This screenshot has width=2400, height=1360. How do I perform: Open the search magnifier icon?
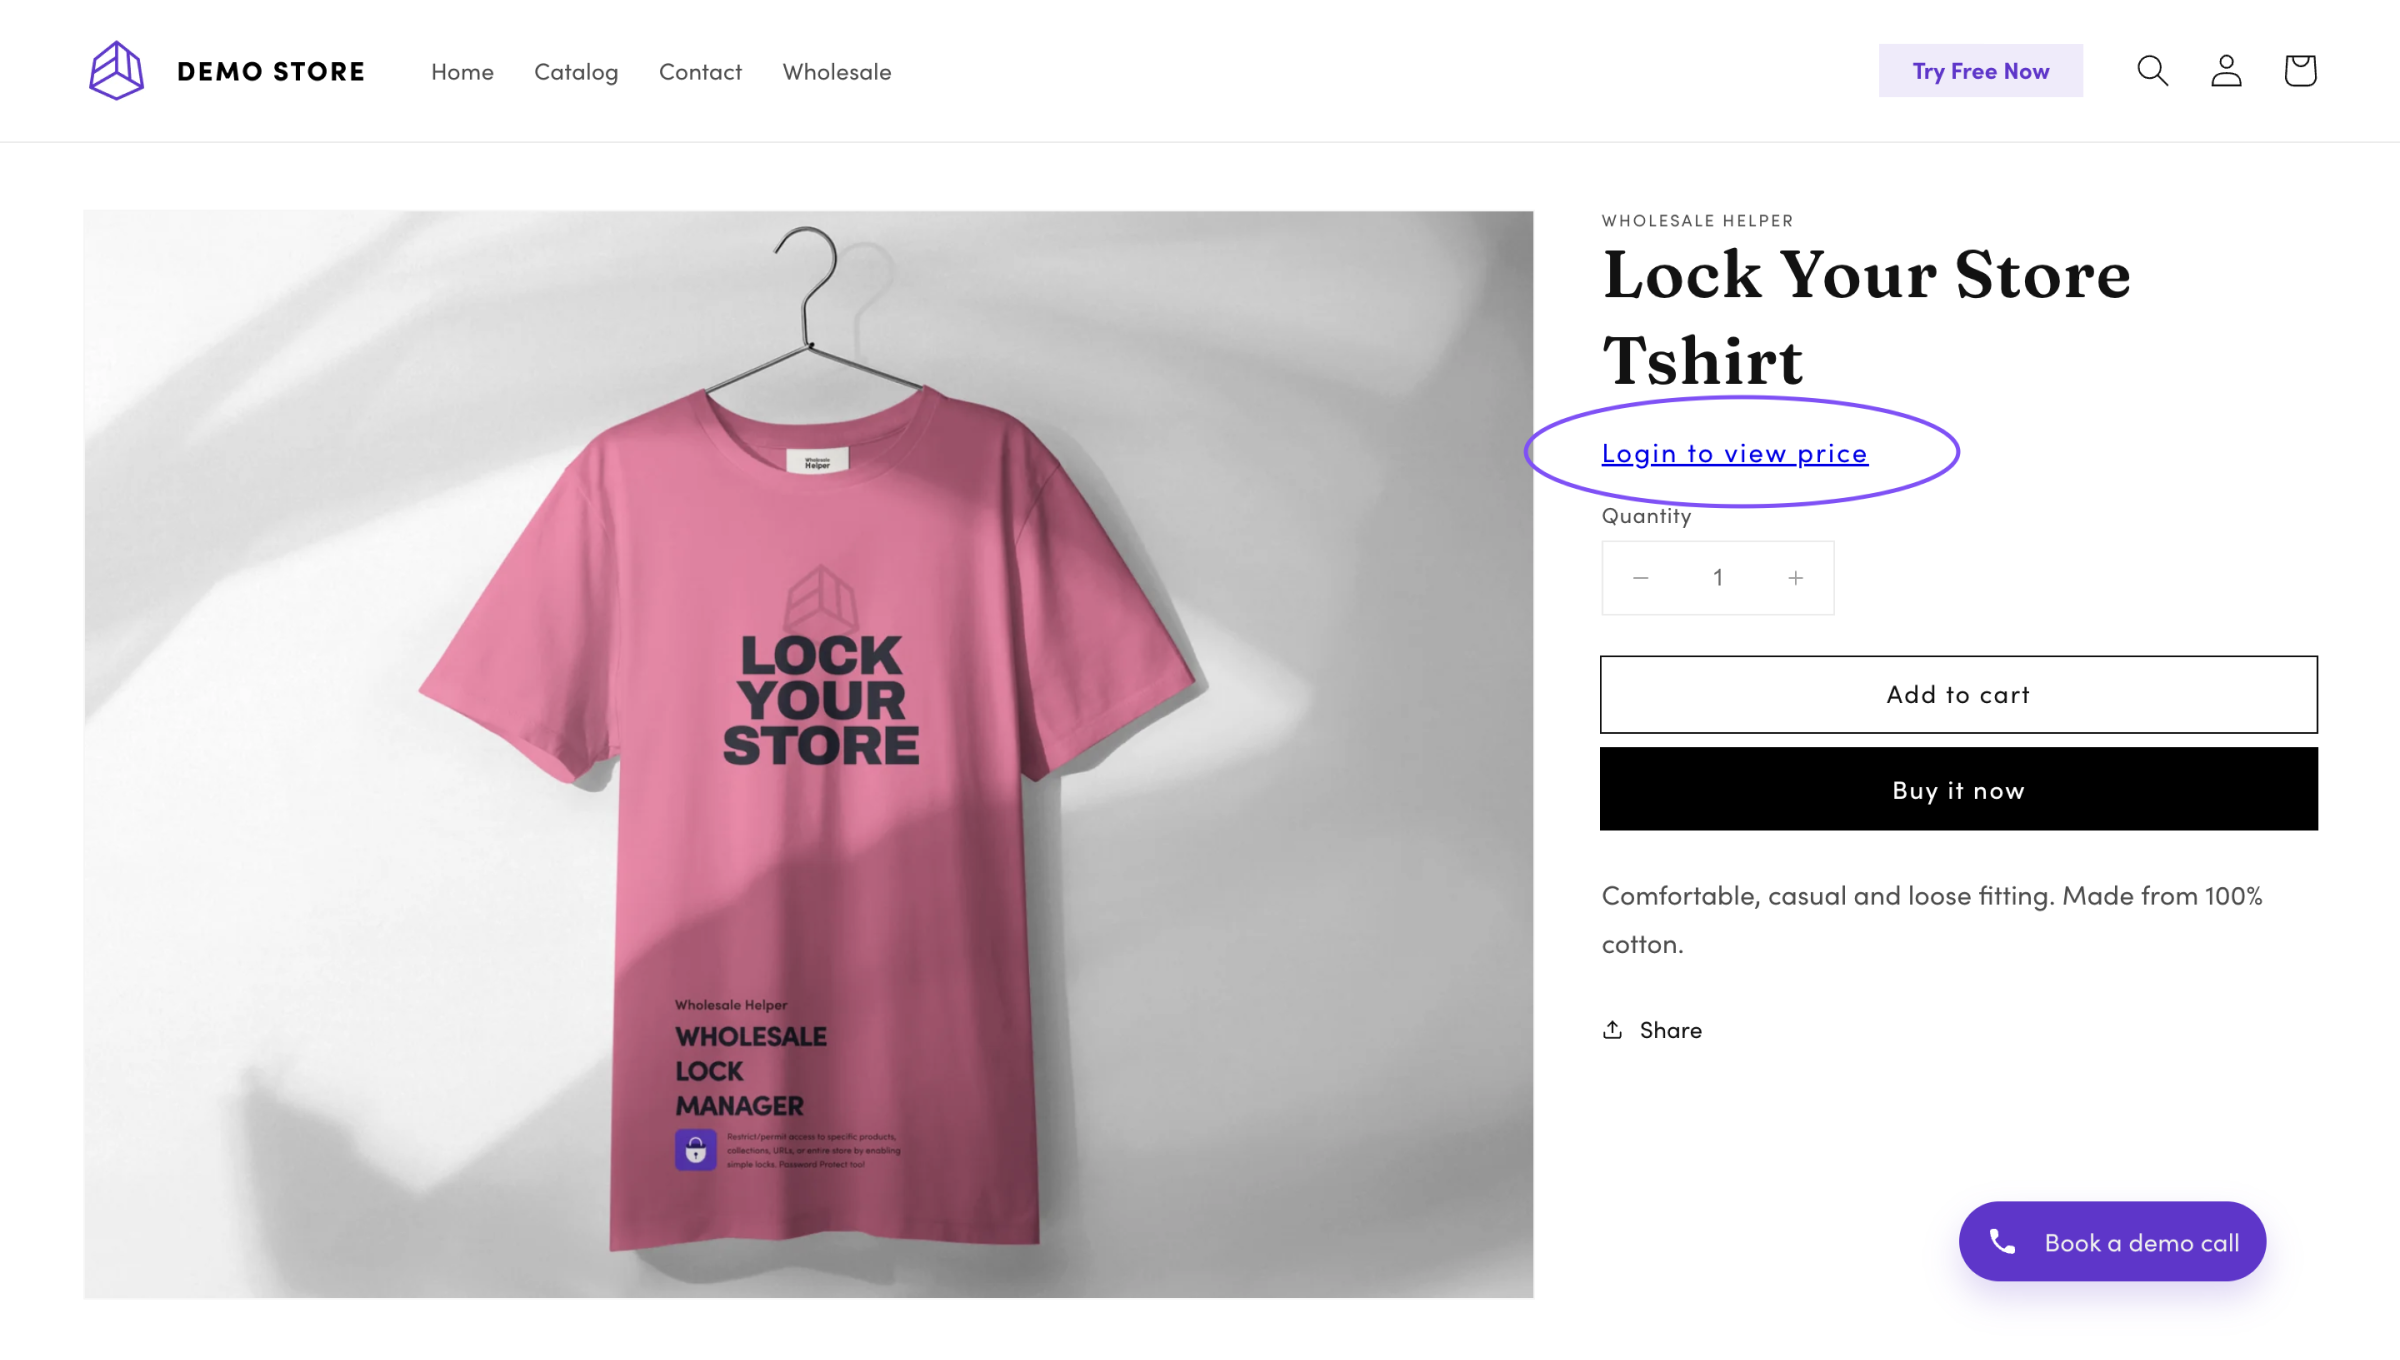click(2152, 71)
